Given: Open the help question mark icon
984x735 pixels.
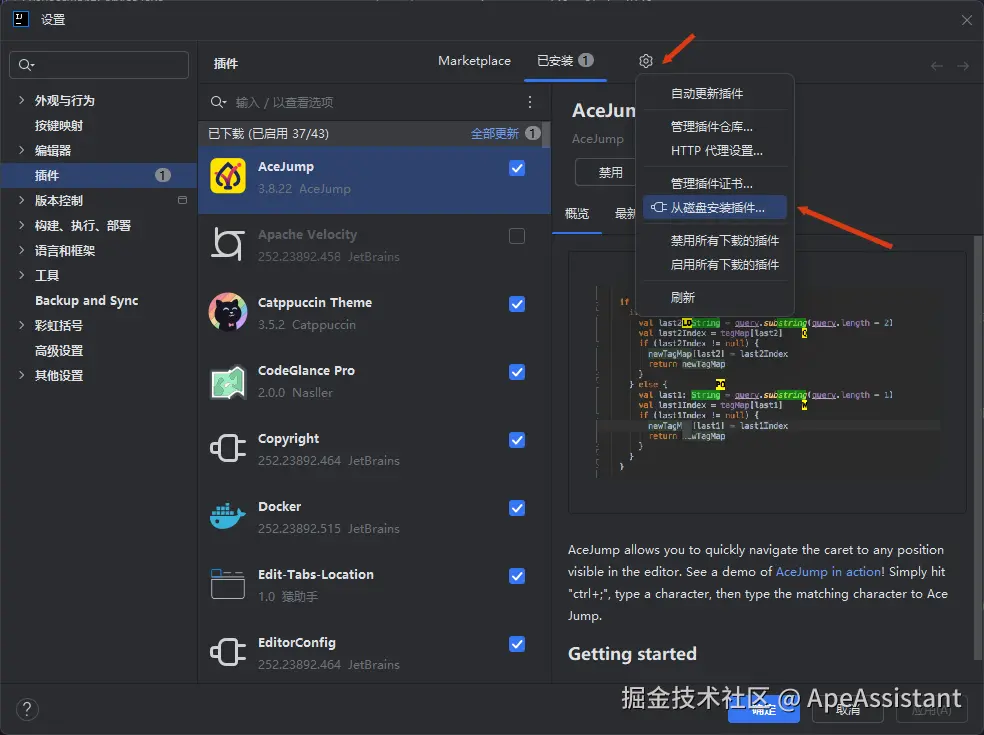Looking at the screenshot, I should [27, 710].
